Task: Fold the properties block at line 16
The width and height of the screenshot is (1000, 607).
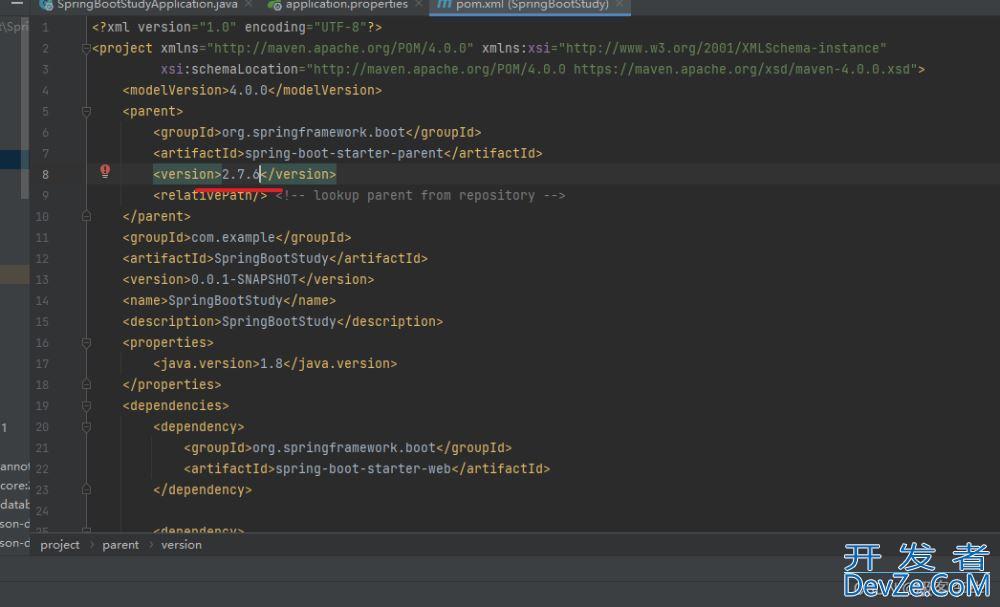Action: (87, 342)
